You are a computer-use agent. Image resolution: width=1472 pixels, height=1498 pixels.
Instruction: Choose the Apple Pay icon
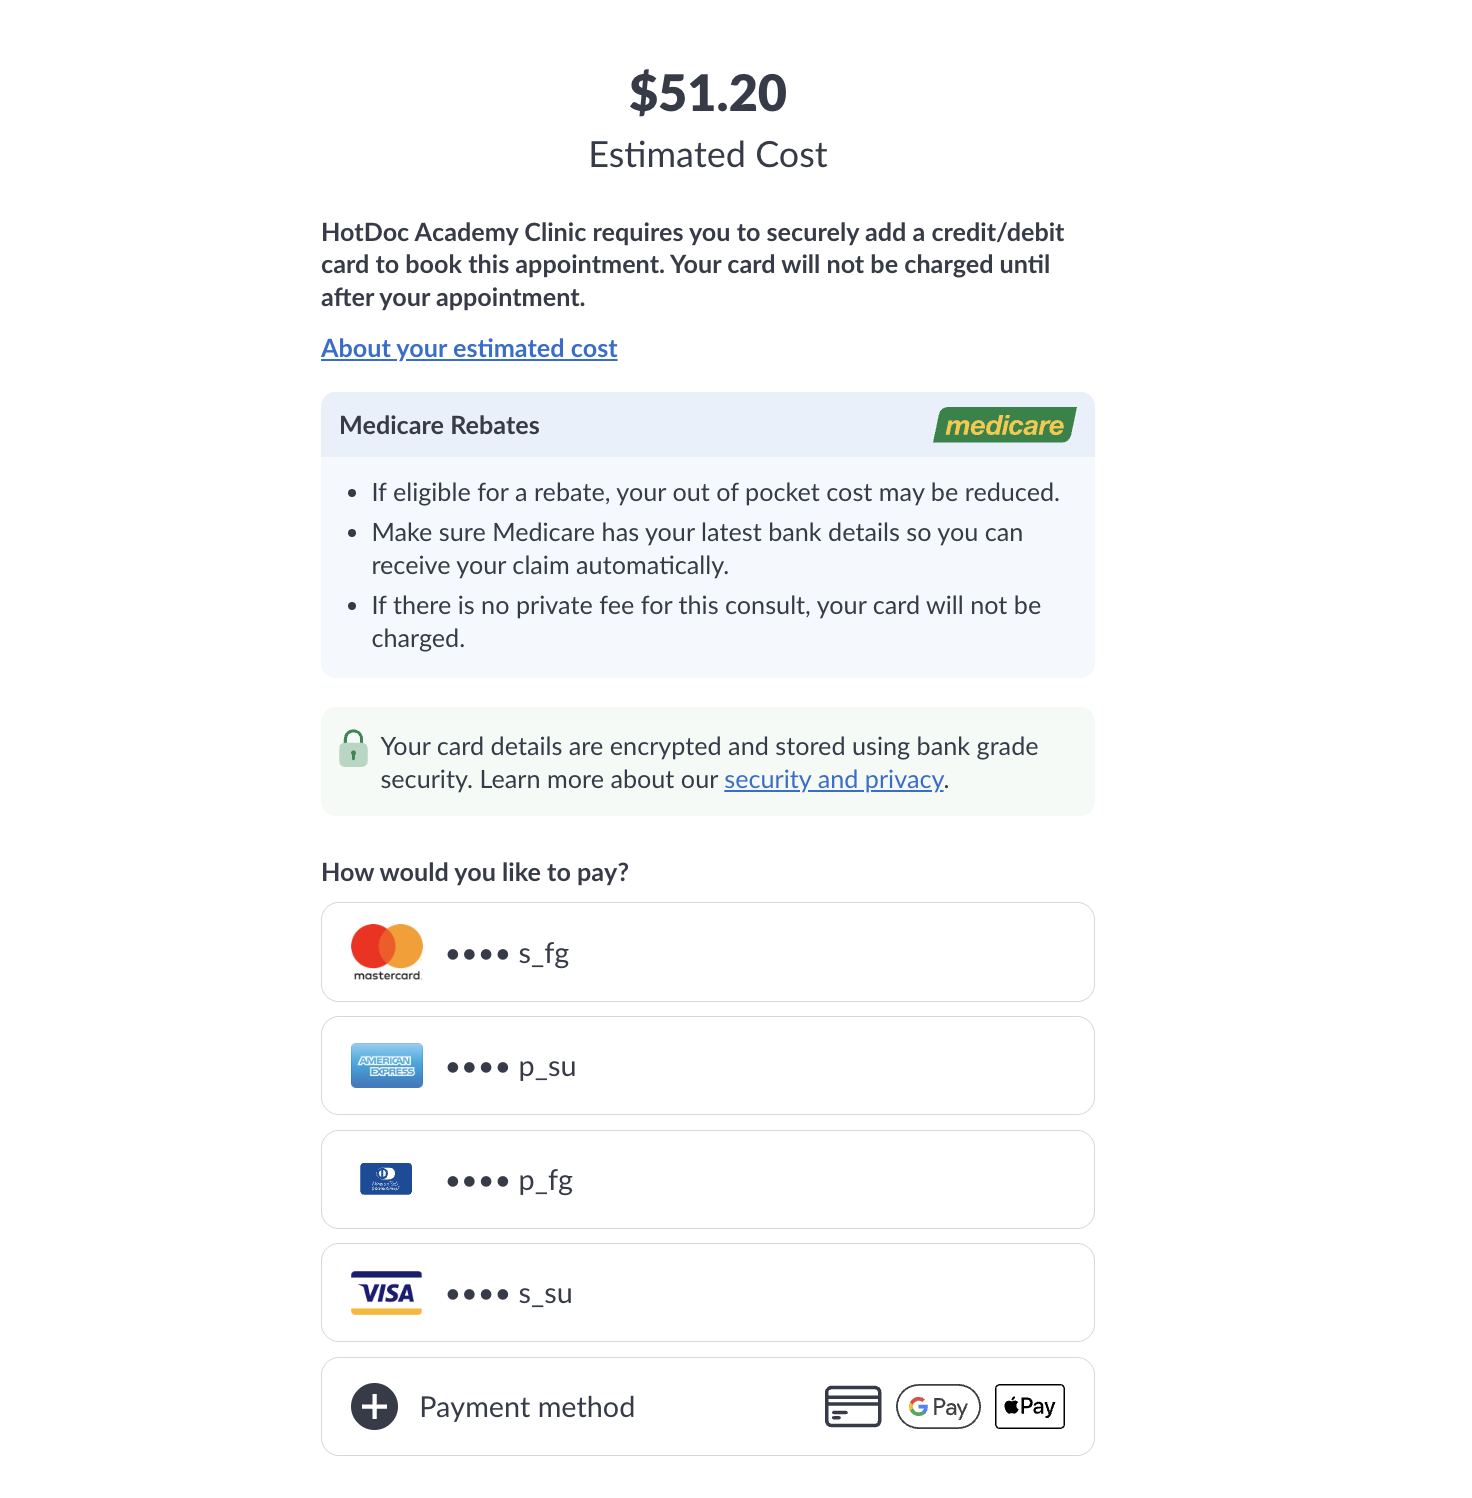(1030, 1406)
